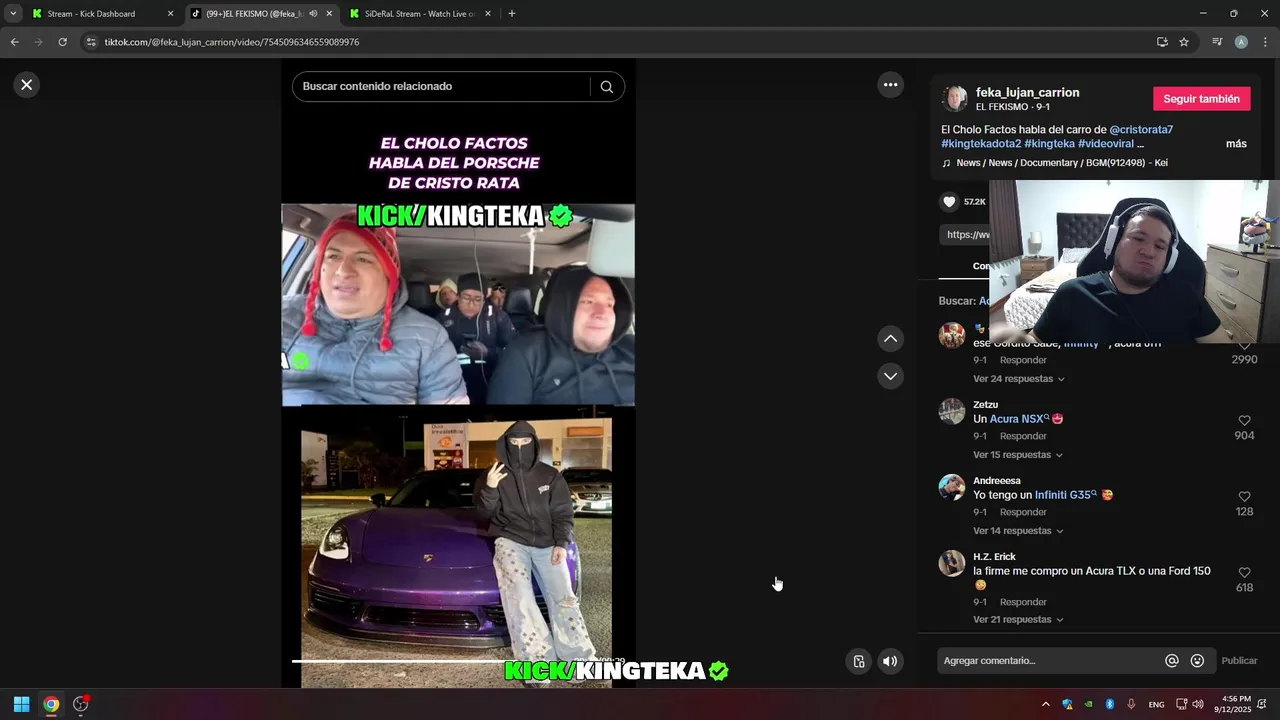Open the three-dot video options menu
The width and height of the screenshot is (1280, 720).
tap(890, 85)
